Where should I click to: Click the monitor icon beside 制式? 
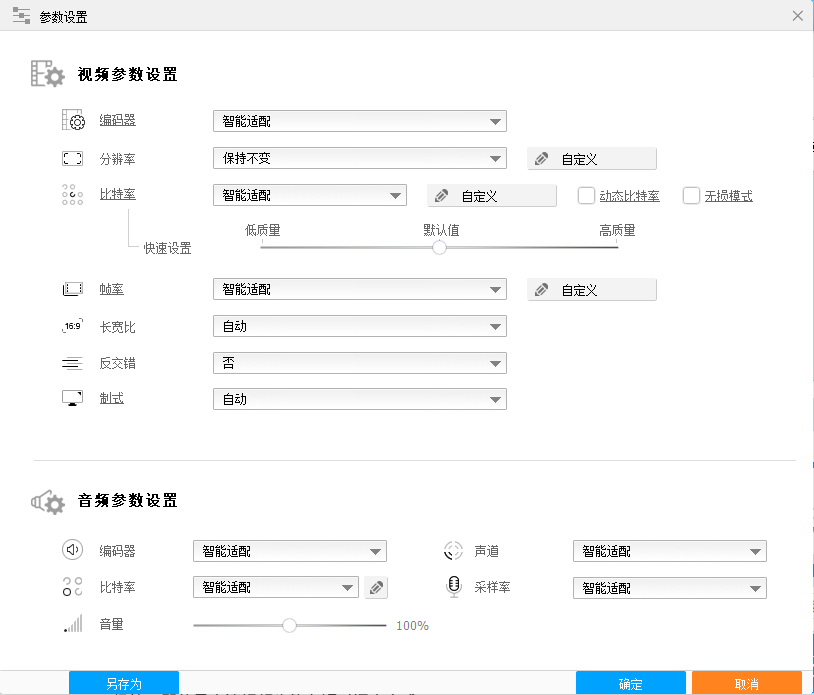72,397
